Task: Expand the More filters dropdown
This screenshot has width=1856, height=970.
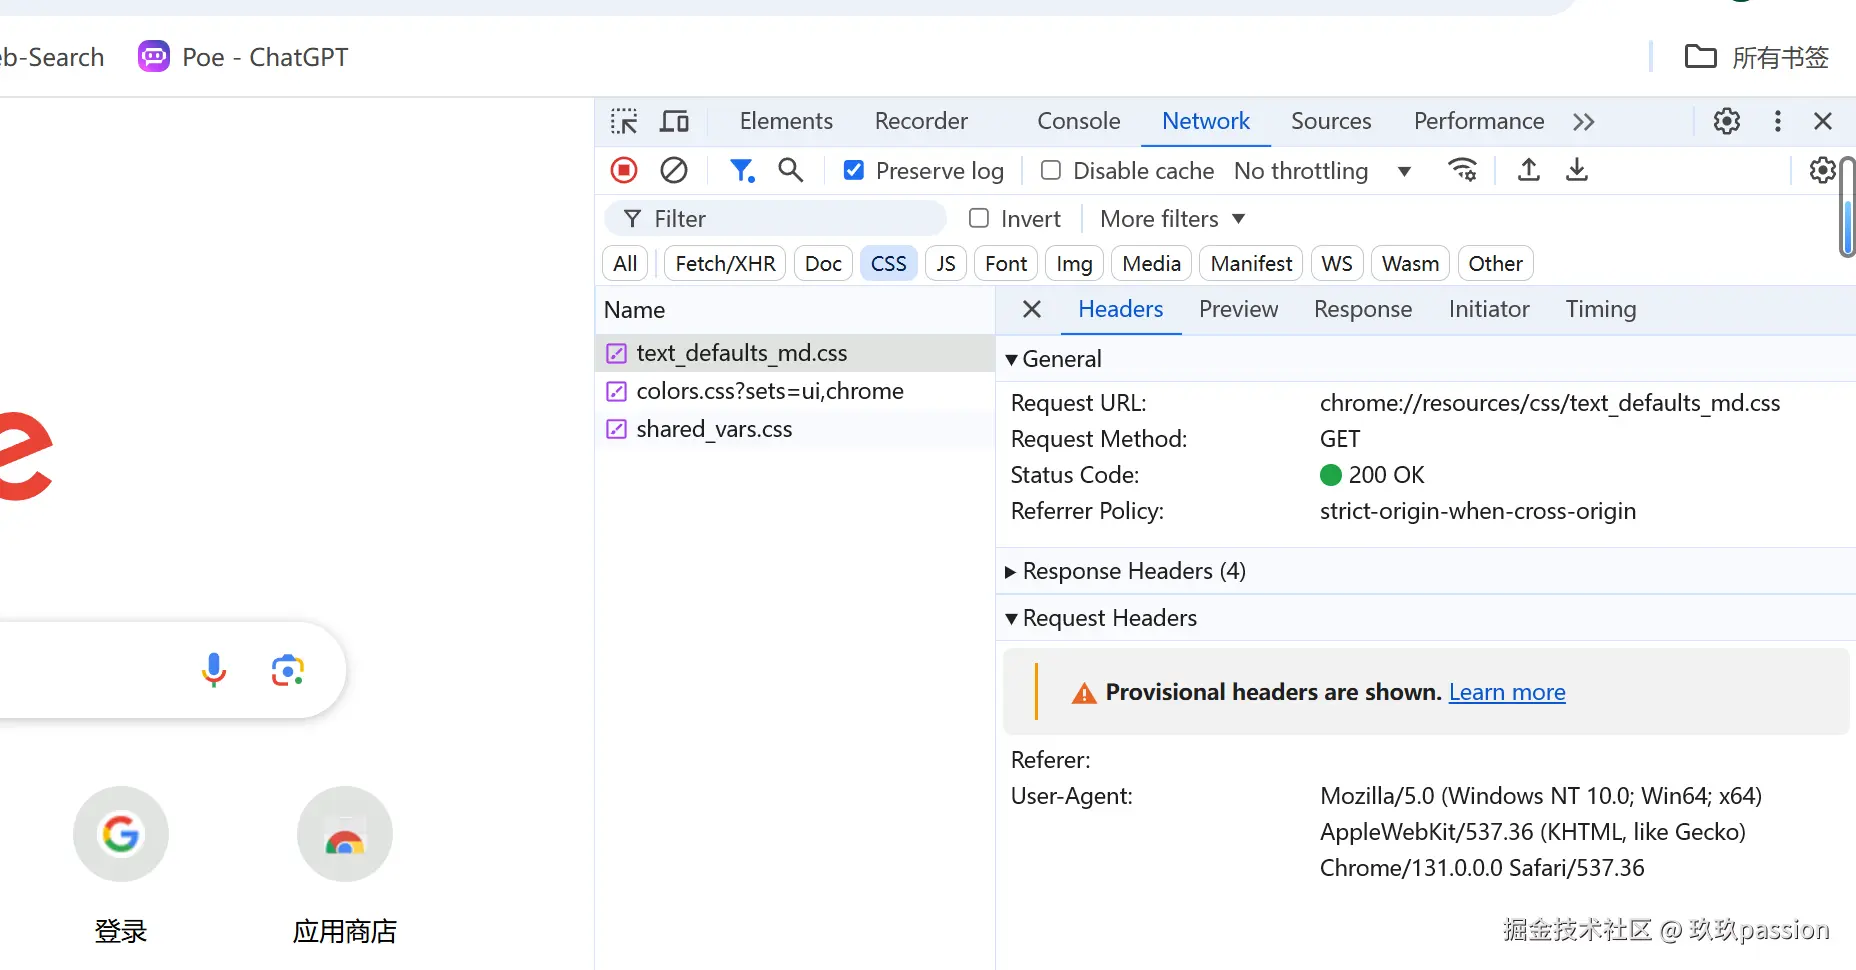Action: pos(1172,219)
